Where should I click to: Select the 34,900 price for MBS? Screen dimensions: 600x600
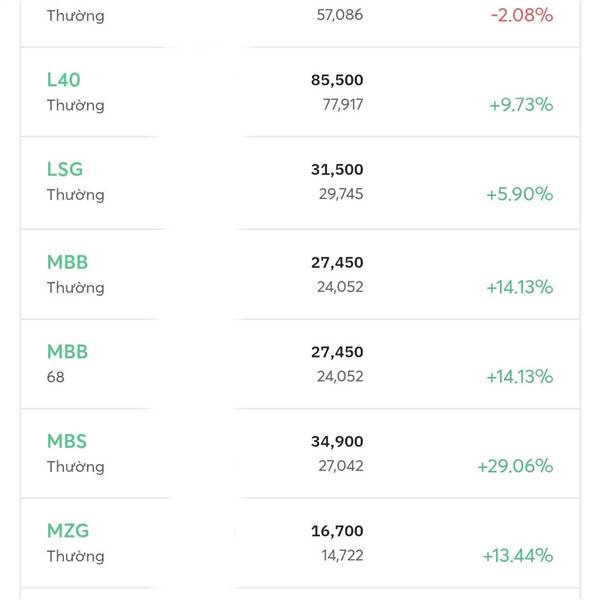click(x=337, y=441)
